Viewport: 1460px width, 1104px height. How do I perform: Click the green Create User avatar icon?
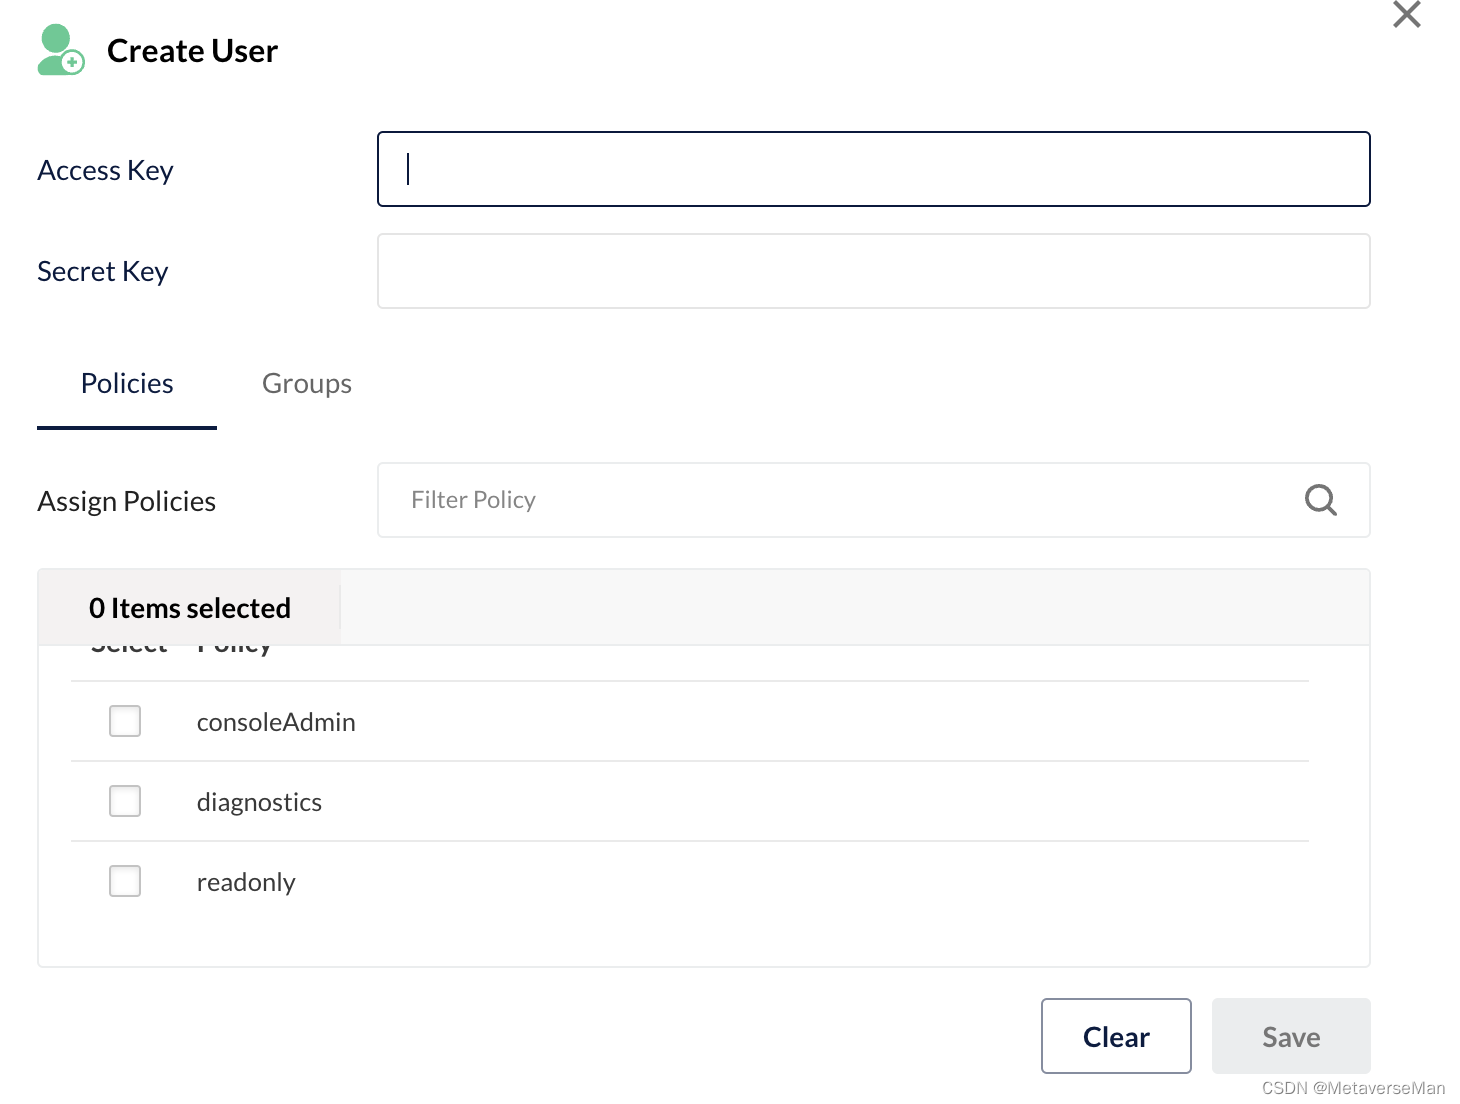pos(60,51)
